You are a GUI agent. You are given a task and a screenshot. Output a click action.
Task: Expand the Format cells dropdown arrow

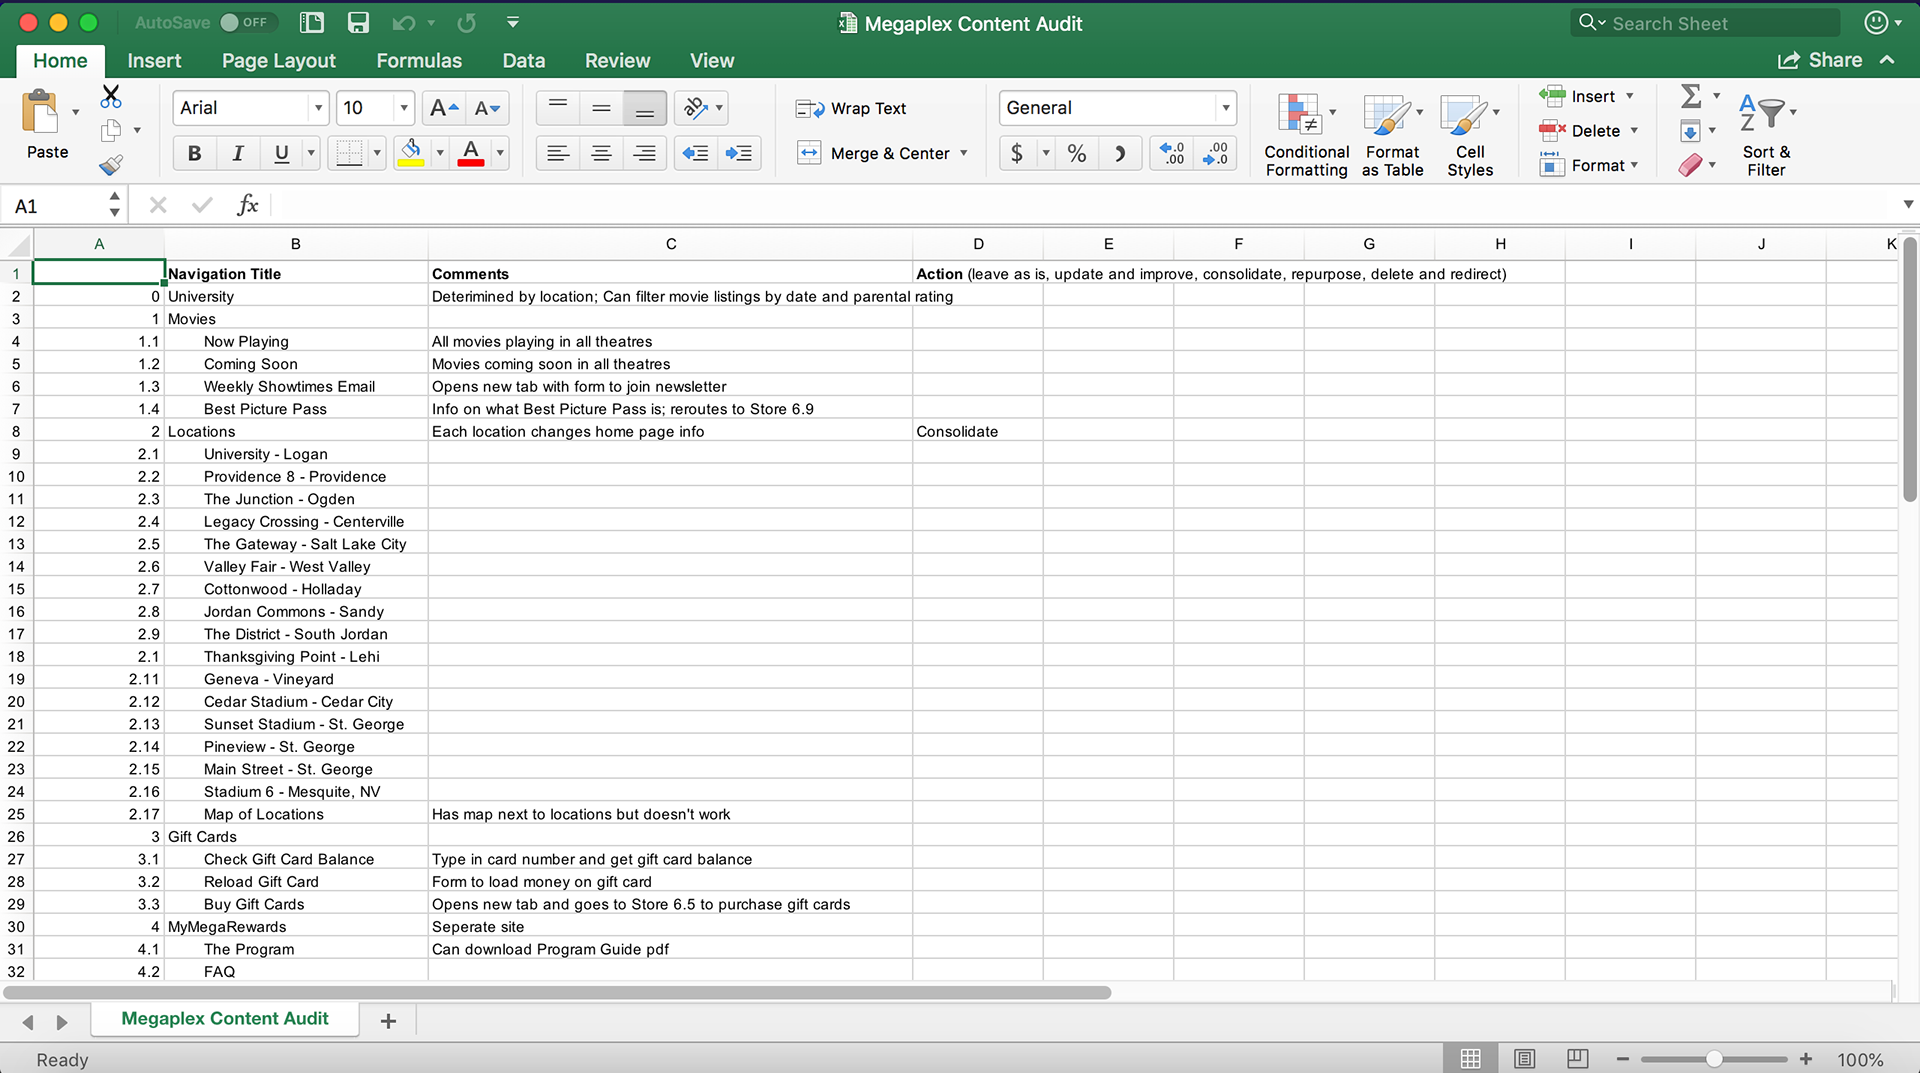pos(1634,165)
